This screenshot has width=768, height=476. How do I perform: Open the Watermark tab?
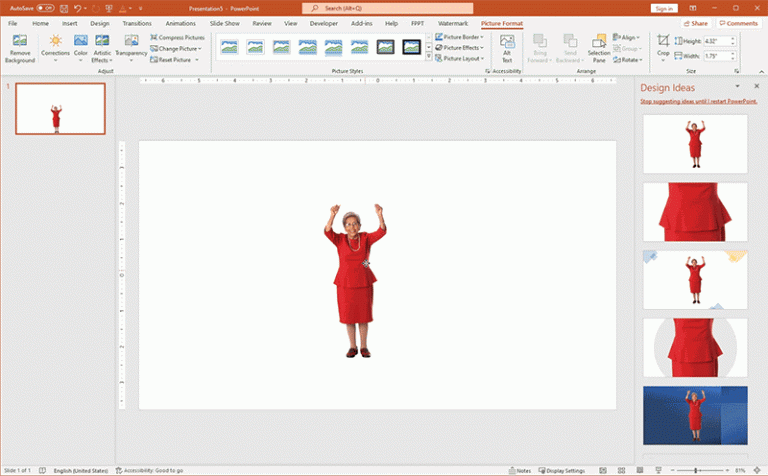coord(453,24)
